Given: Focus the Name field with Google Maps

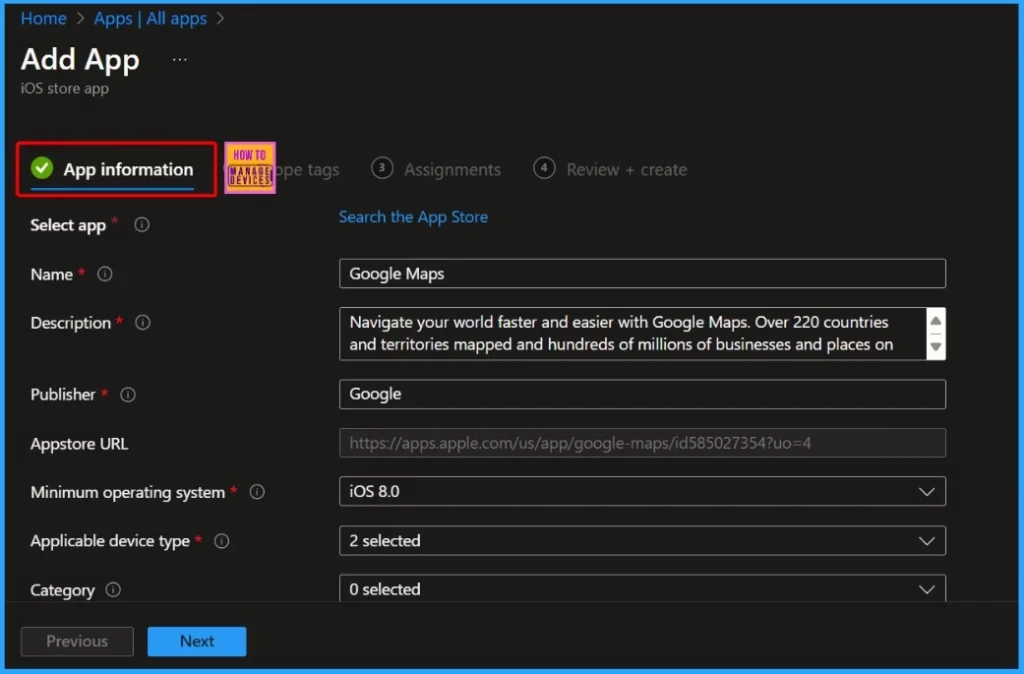Looking at the screenshot, I should pyautogui.click(x=642, y=274).
